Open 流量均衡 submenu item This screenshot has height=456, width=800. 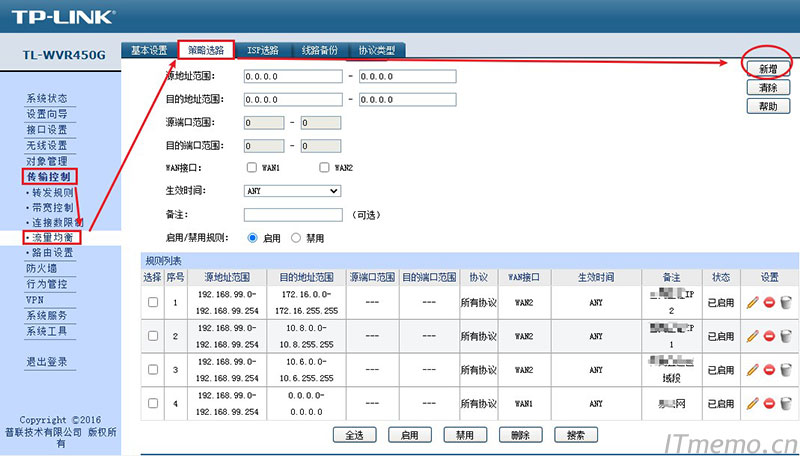pyautogui.click(x=53, y=237)
